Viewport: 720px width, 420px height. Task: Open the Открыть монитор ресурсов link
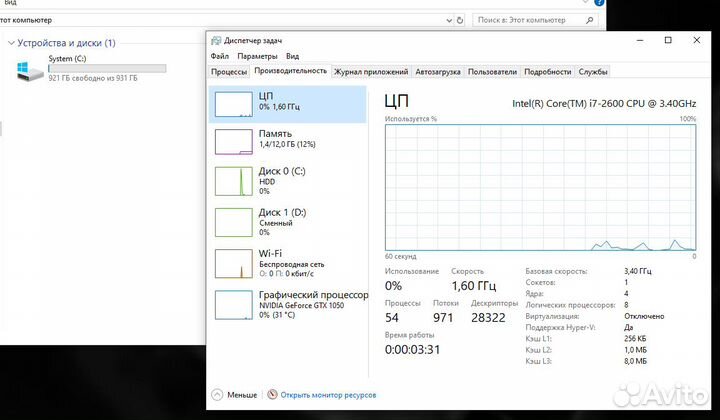point(328,395)
